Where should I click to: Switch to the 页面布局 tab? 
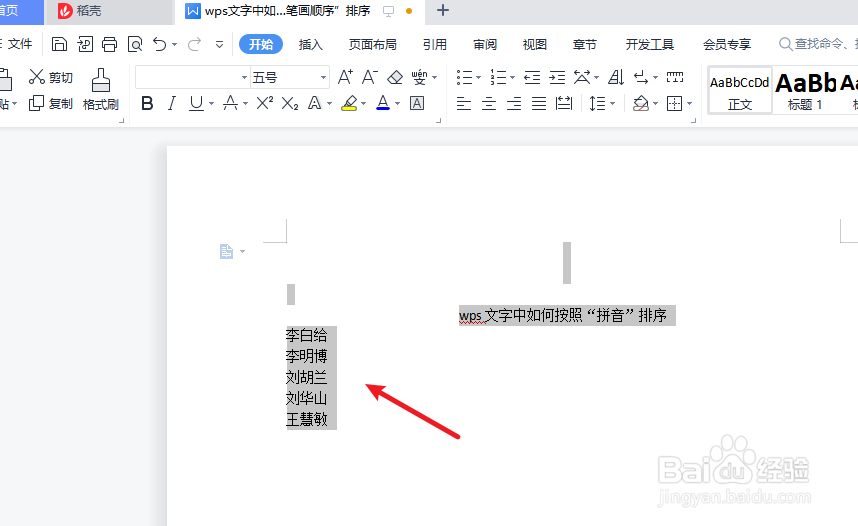point(373,44)
